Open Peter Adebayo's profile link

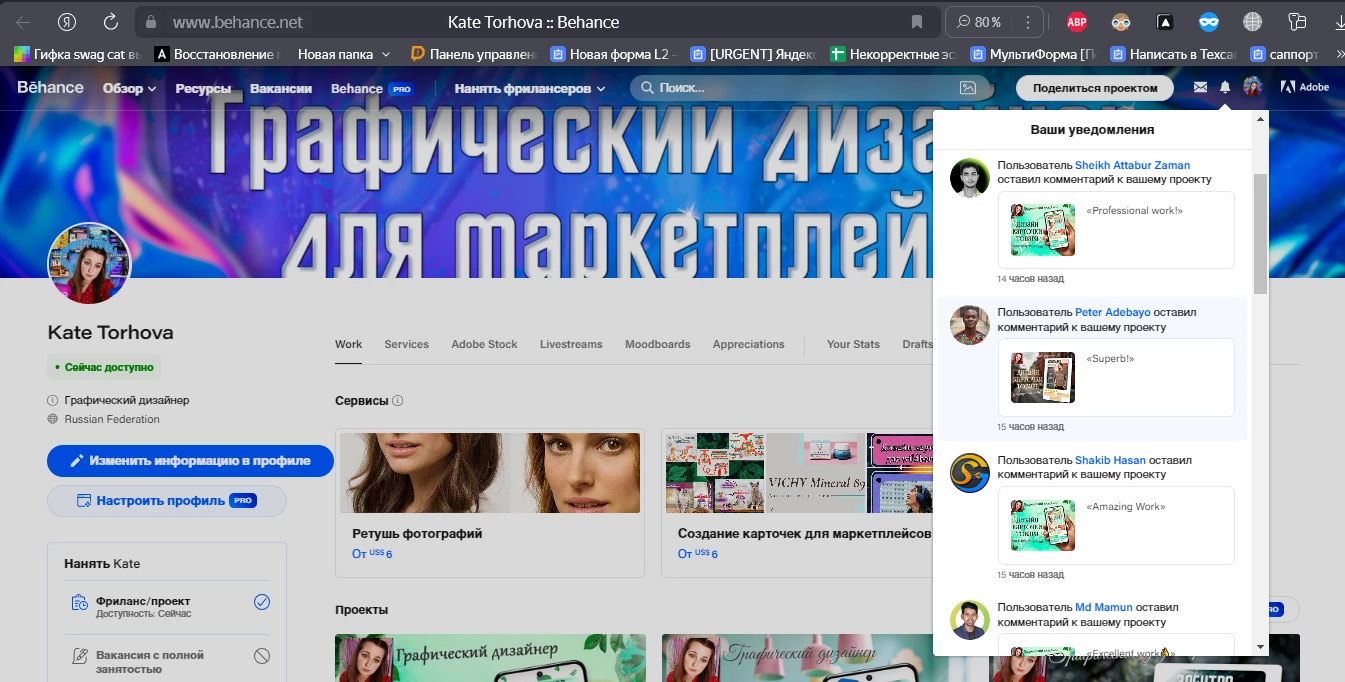click(1112, 312)
